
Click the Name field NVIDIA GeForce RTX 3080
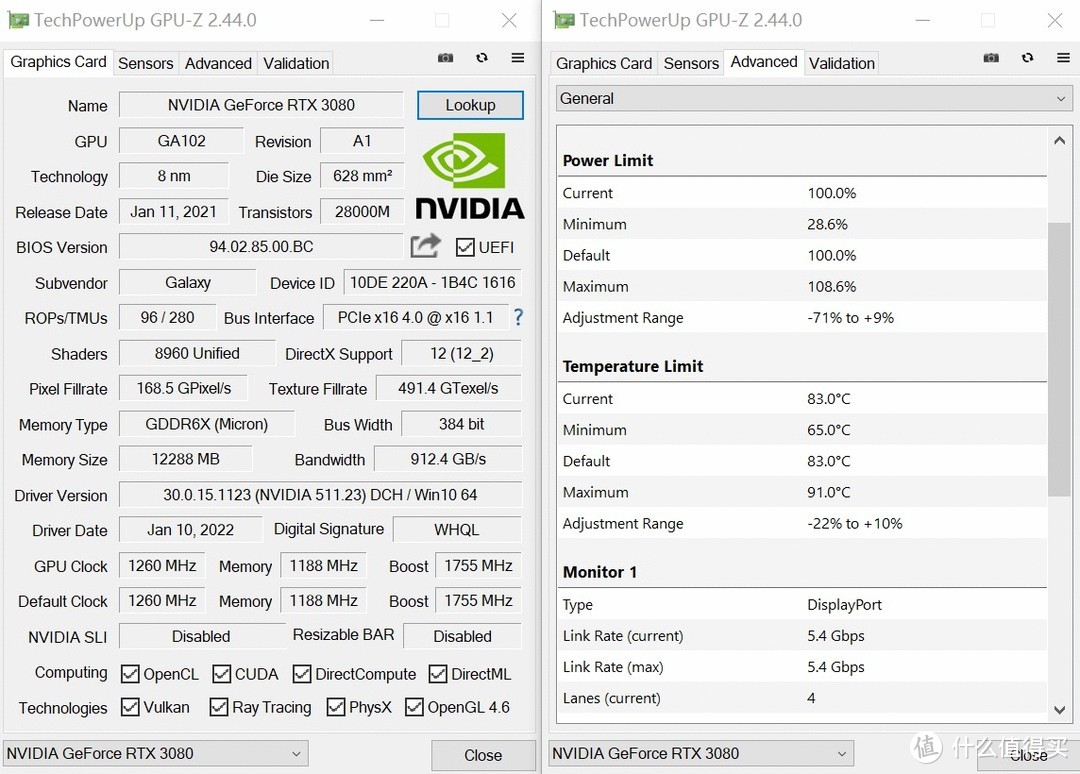pyautogui.click(x=261, y=105)
